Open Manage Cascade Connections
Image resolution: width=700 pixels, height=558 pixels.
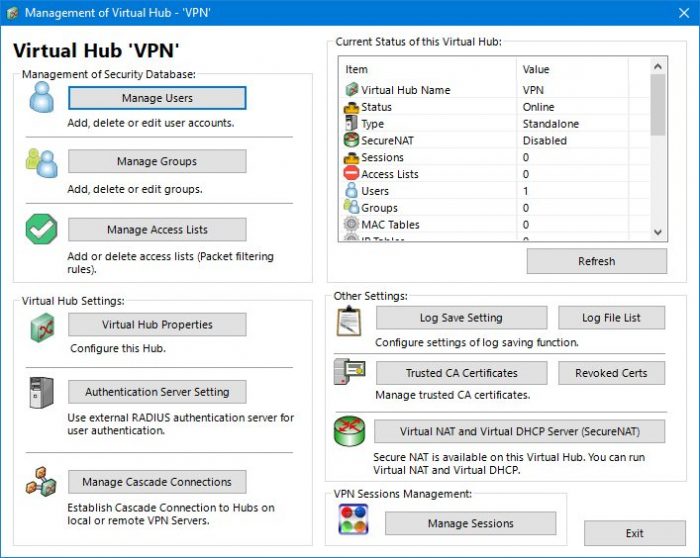tap(157, 482)
